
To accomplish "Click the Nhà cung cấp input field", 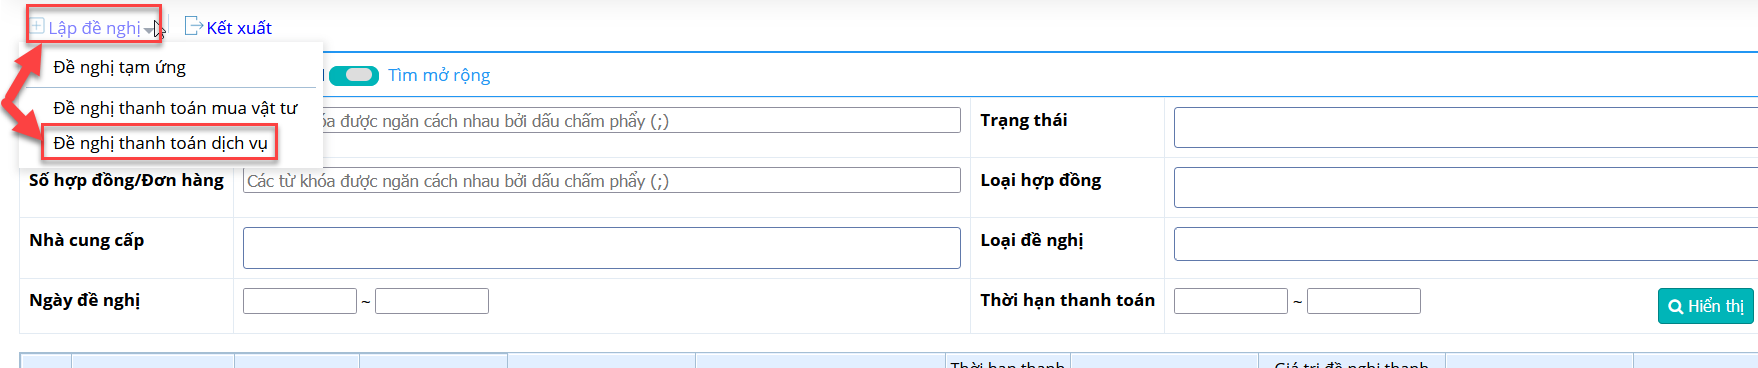I will tap(601, 248).
